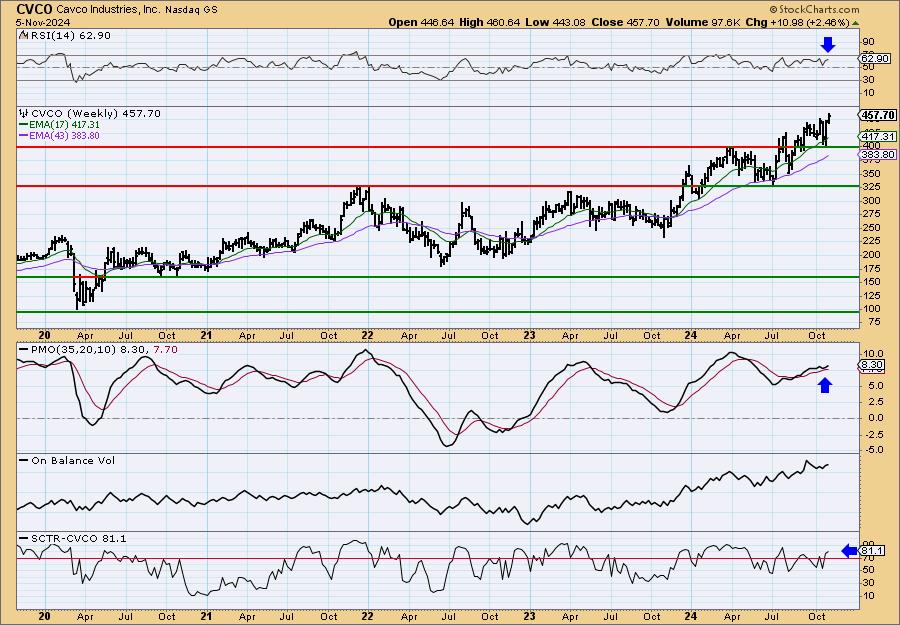Click the 200 price axis label
The image size is (900, 625).
(x=871, y=255)
